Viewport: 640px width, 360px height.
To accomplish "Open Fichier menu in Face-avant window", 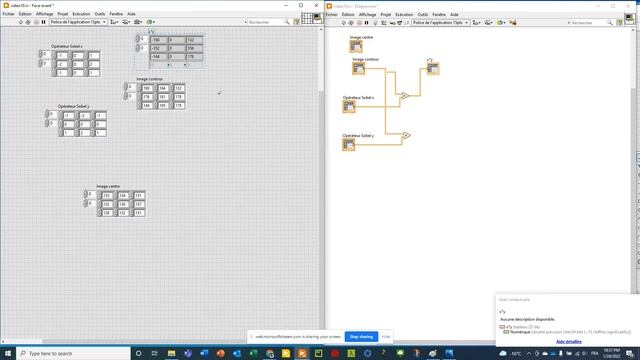I will [x=8, y=14].
